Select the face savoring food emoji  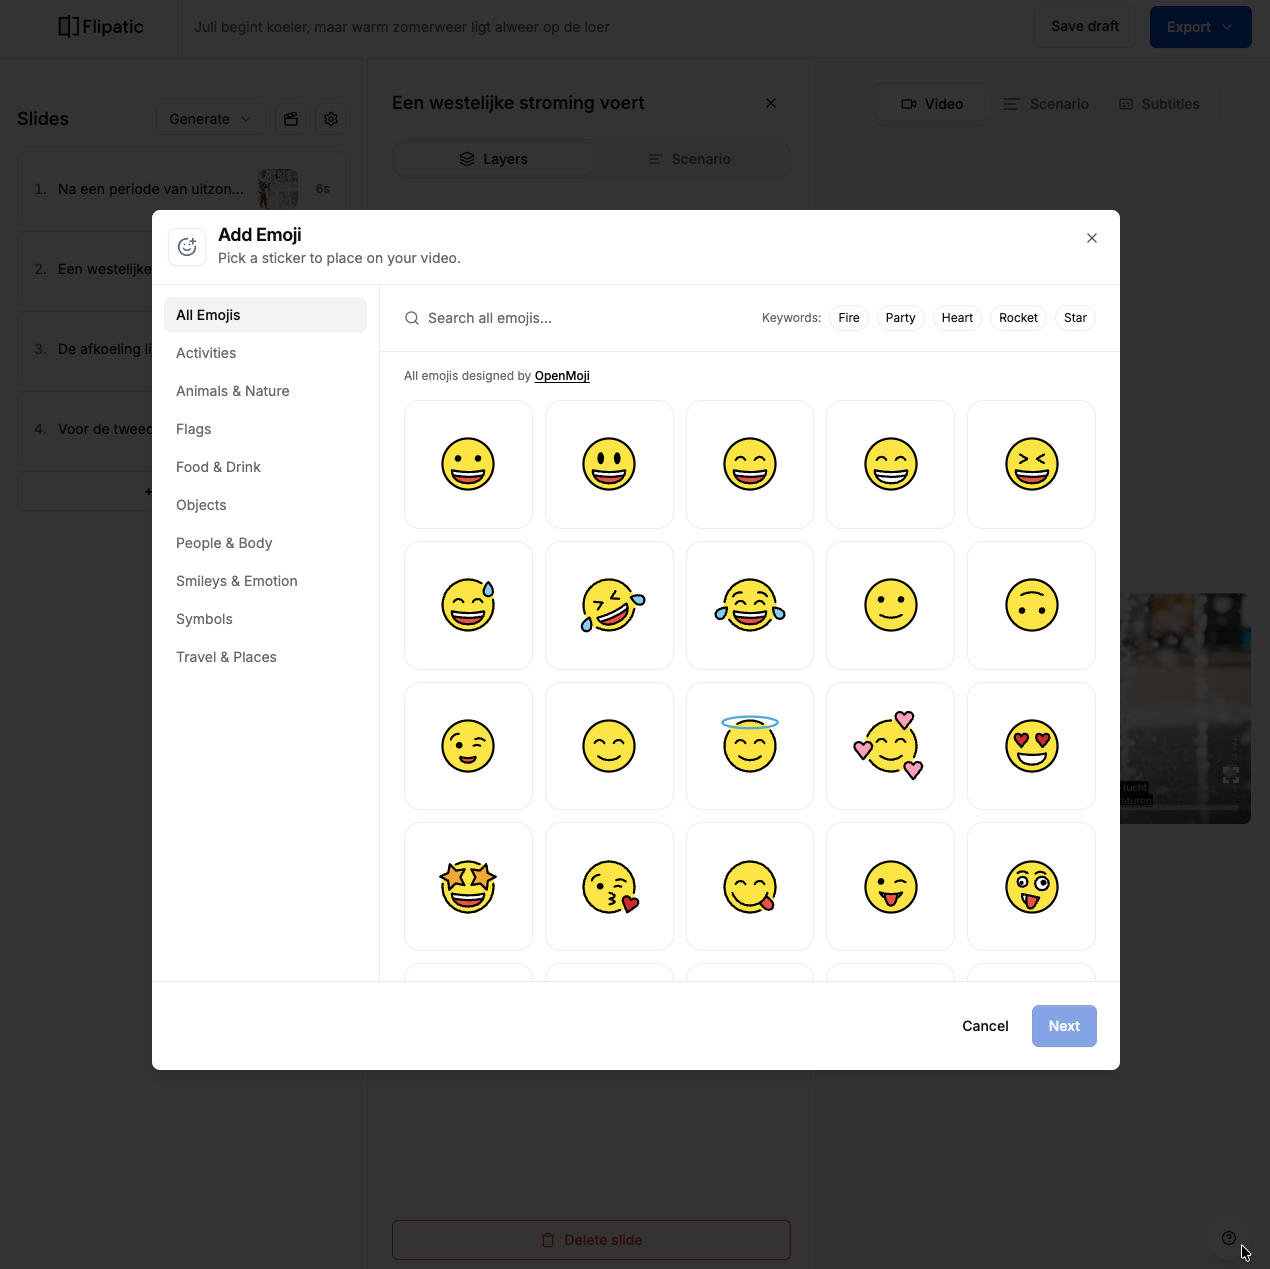[750, 886]
